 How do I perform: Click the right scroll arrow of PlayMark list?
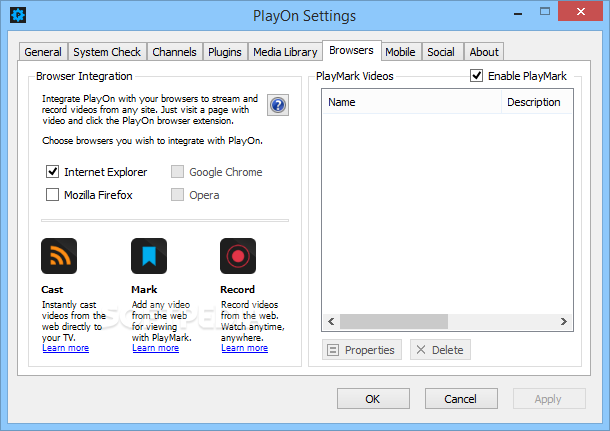click(564, 322)
